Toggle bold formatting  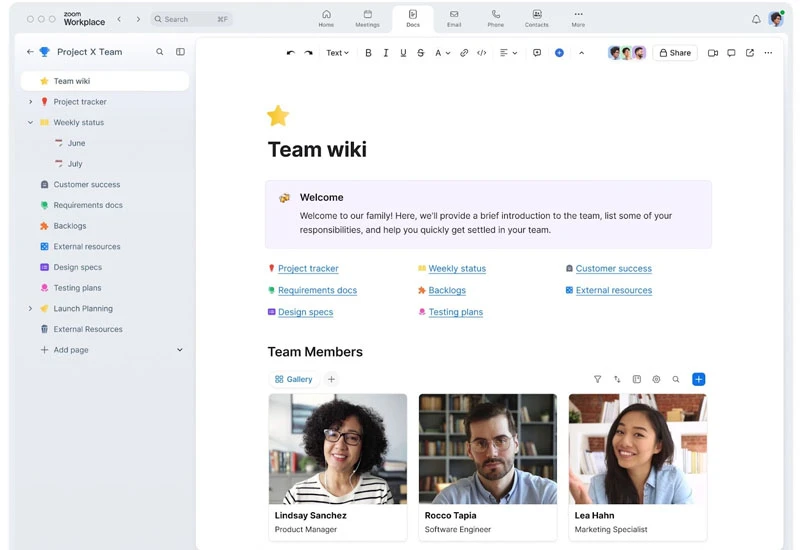[x=368, y=53]
